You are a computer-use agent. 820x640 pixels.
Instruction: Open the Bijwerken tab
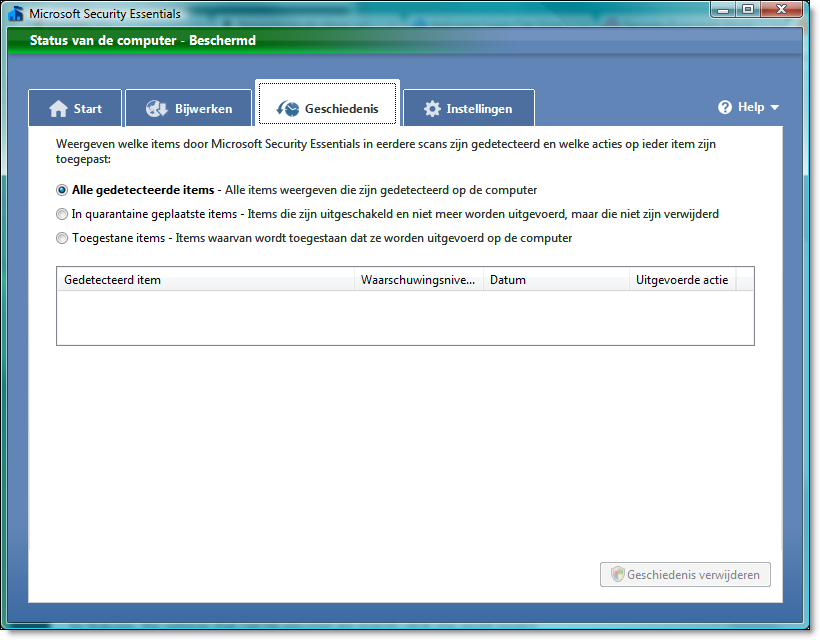pos(188,108)
